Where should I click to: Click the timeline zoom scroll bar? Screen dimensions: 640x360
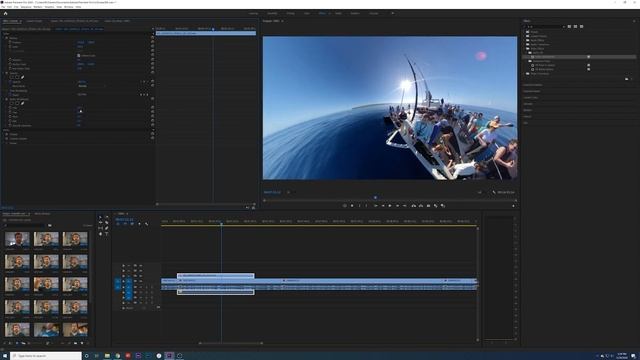(x=231, y=343)
